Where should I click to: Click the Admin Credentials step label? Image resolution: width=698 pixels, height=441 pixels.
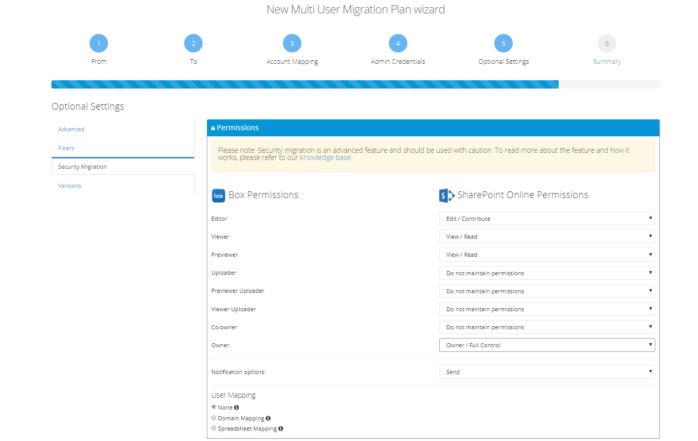(x=398, y=61)
